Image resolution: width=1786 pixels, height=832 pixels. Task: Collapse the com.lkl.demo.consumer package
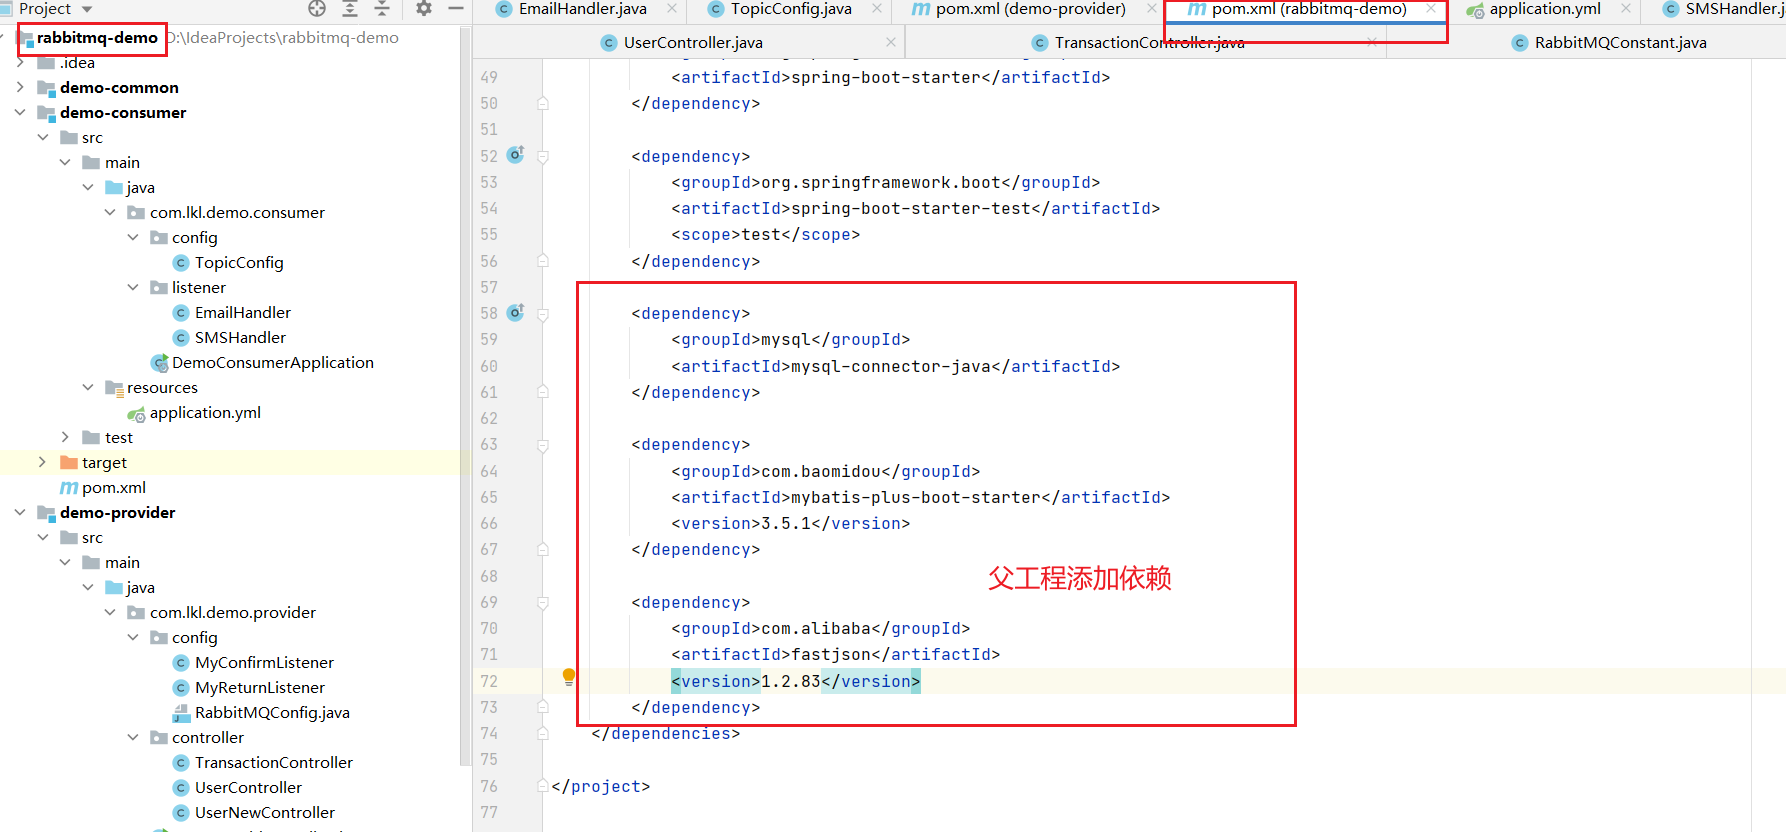[x=110, y=212]
